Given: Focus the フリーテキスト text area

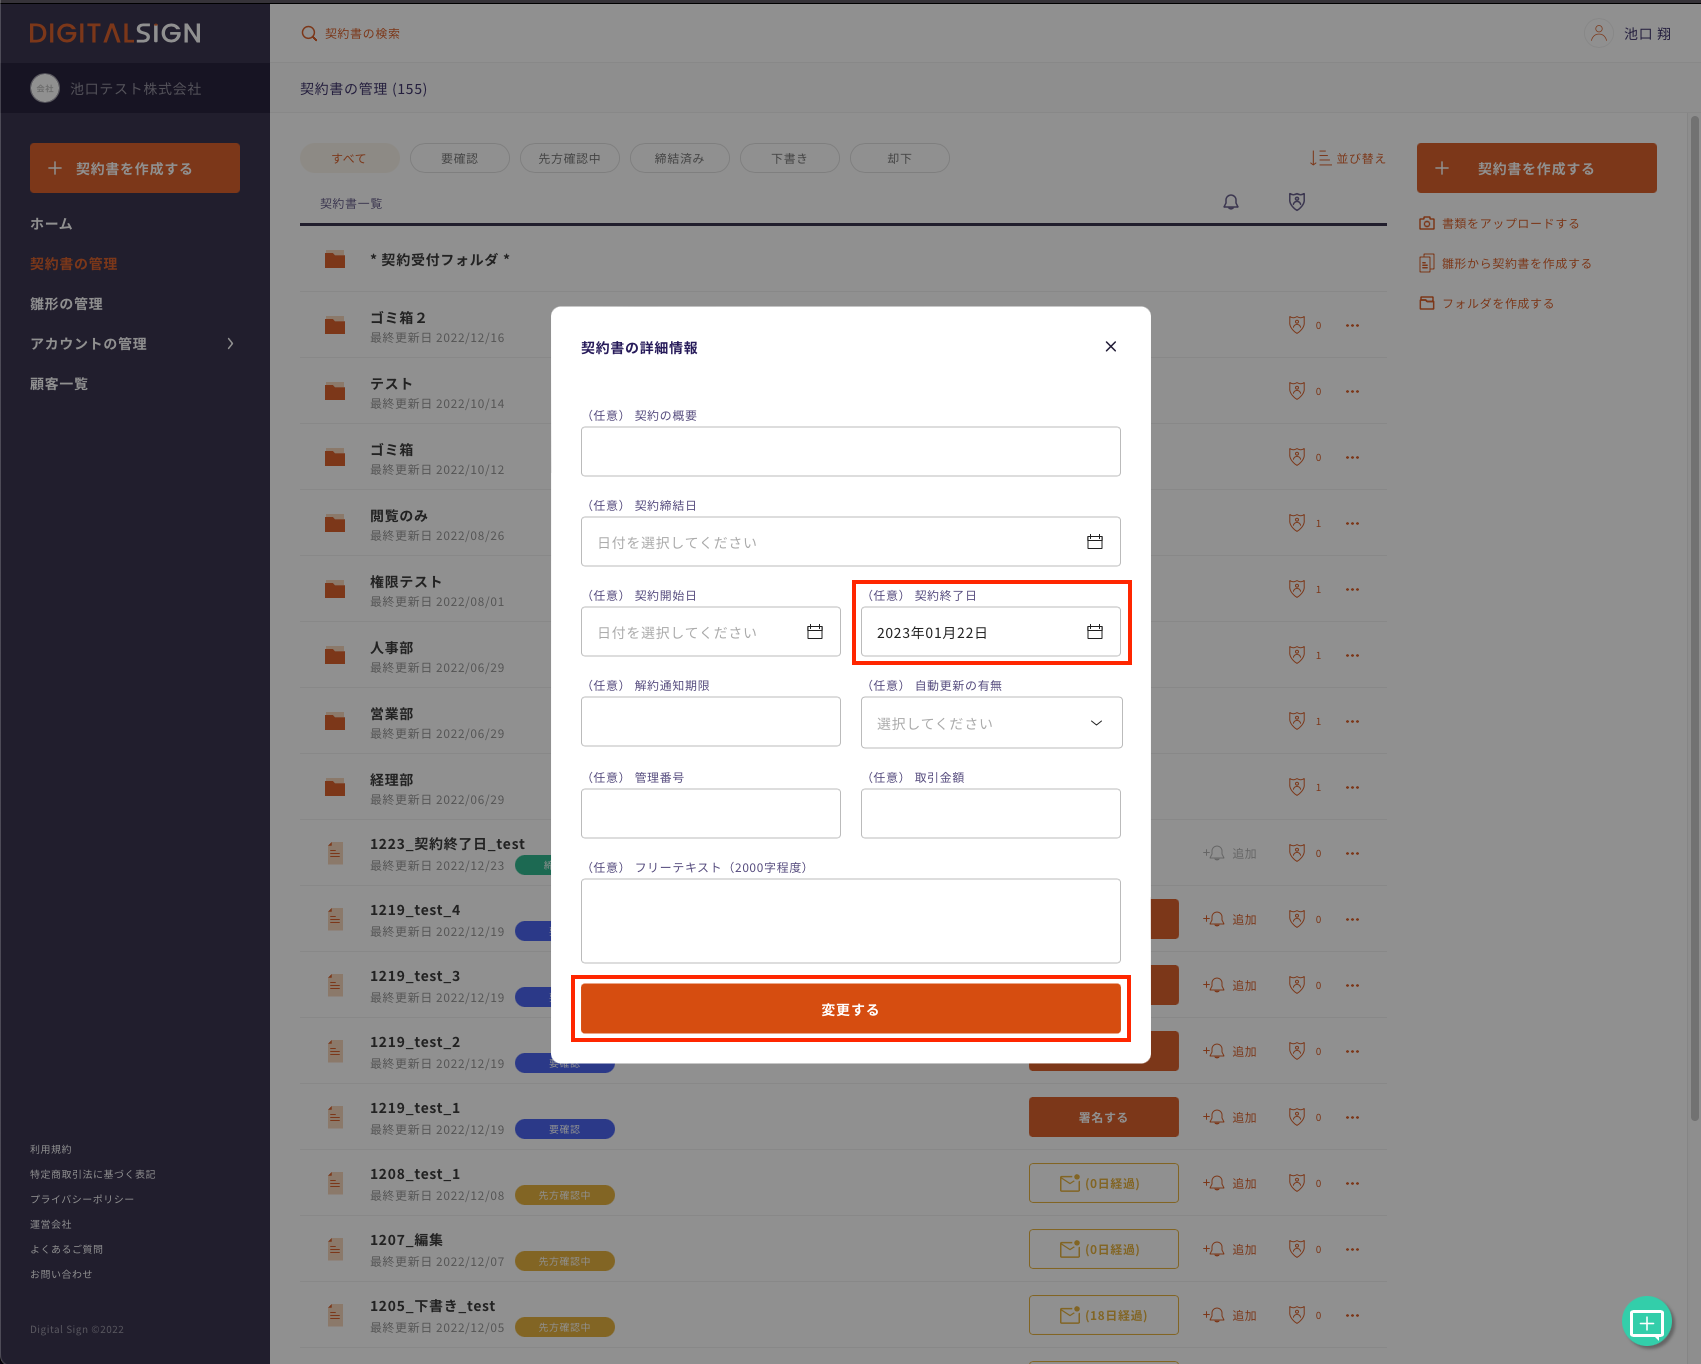Looking at the screenshot, I should [850, 921].
